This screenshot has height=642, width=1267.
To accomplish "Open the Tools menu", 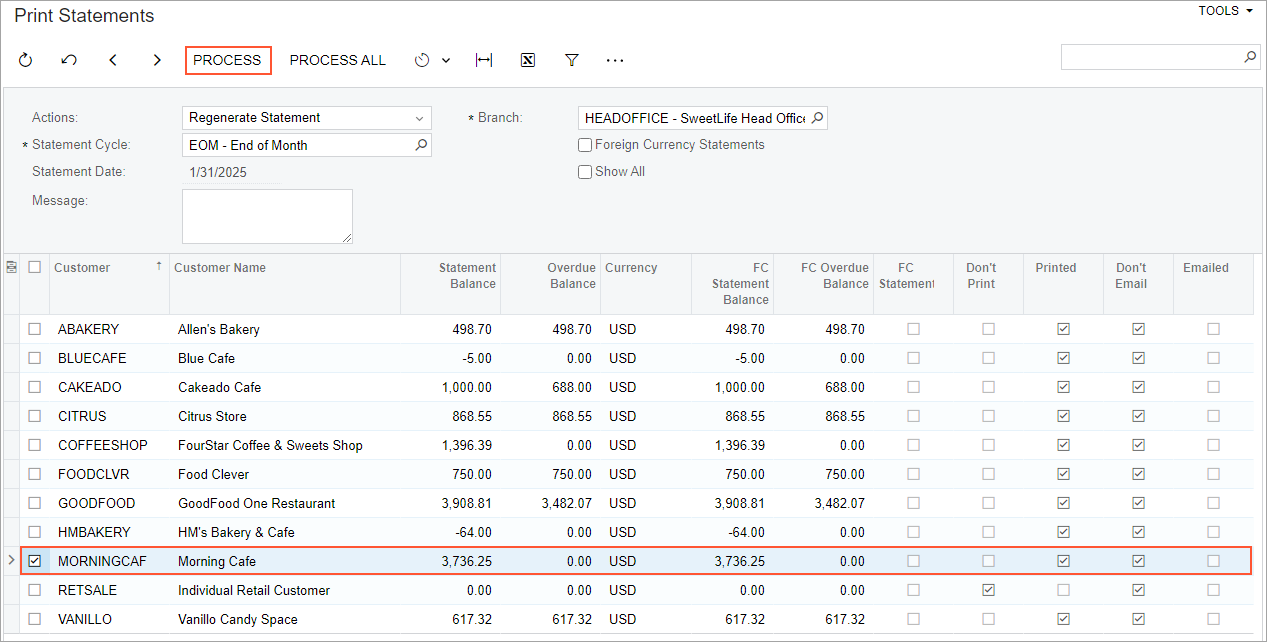I will click(1225, 11).
